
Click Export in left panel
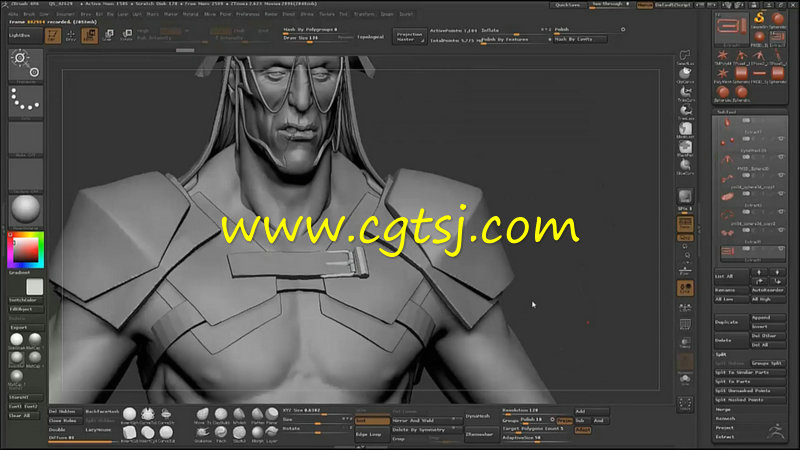coord(26,328)
